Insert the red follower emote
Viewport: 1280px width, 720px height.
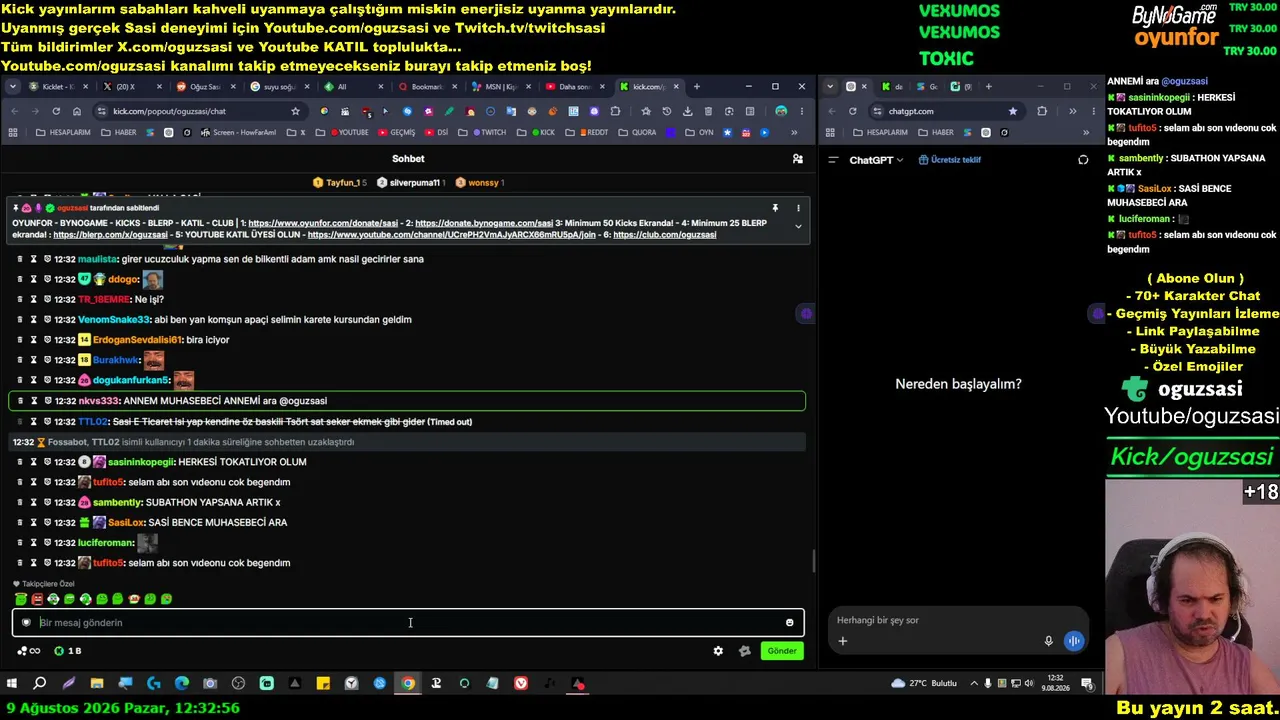[37, 599]
